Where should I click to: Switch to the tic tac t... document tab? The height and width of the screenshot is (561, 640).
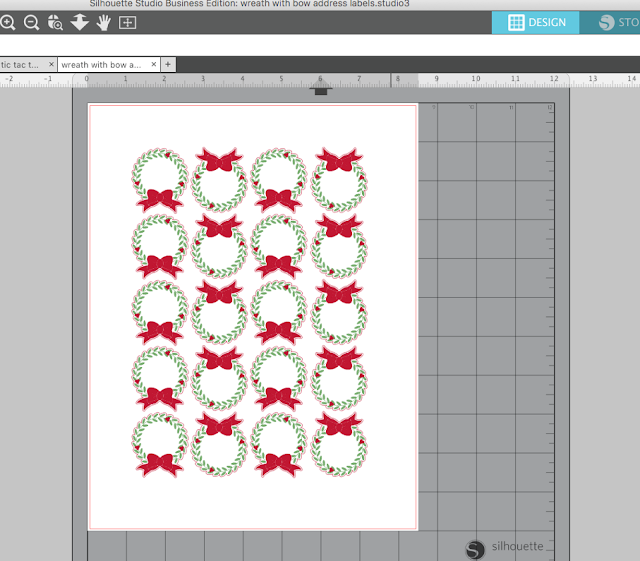click(x=20, y=65)
